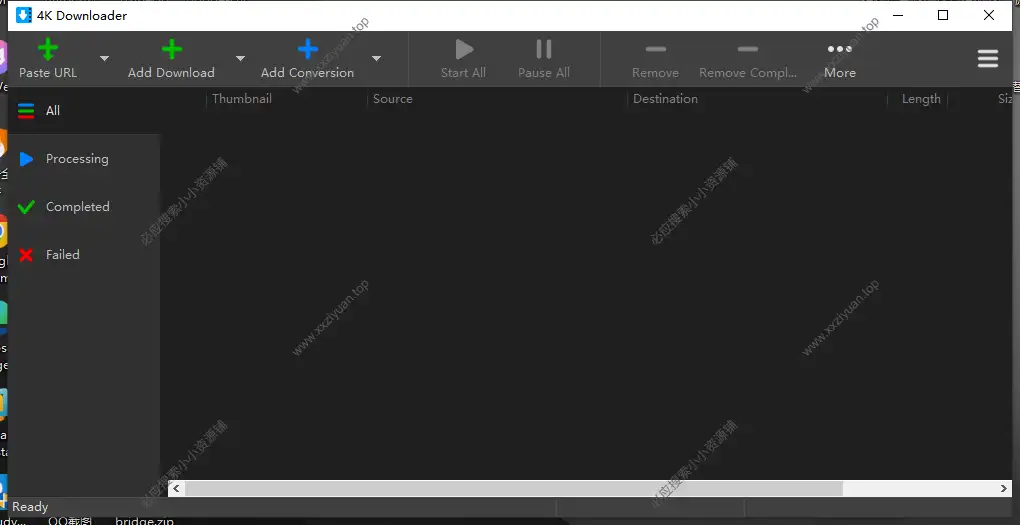Image resolution: width=1020 pixels, height=525 pixels.
Task: Click the Start All play icon
Action: pyautogui.click(x=464, y=49)
